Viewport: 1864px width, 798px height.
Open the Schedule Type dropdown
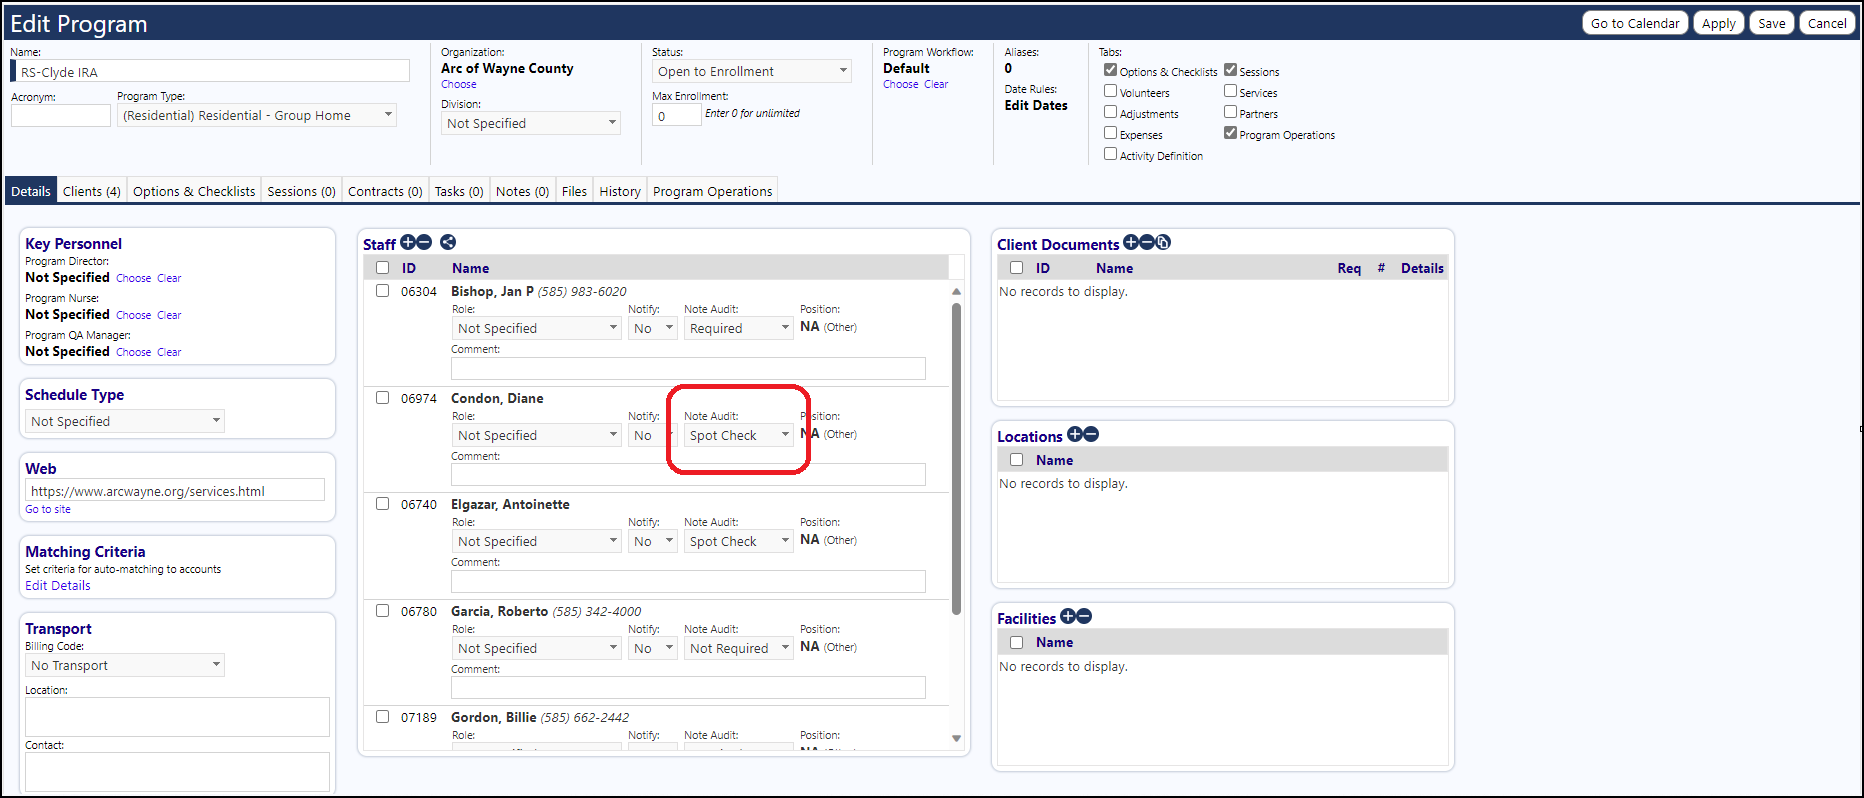(125, 421)
